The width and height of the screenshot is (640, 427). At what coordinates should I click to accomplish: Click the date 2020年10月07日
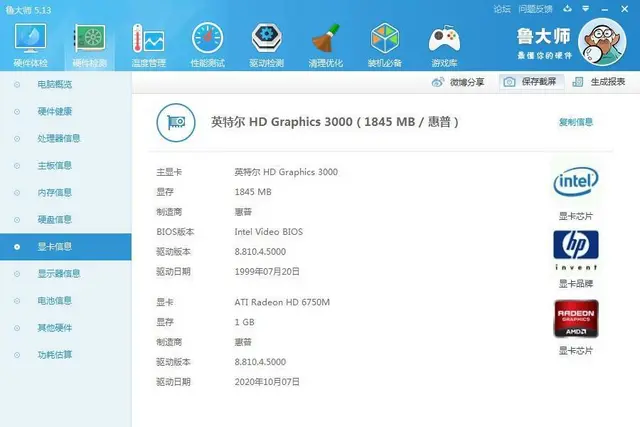267,382
